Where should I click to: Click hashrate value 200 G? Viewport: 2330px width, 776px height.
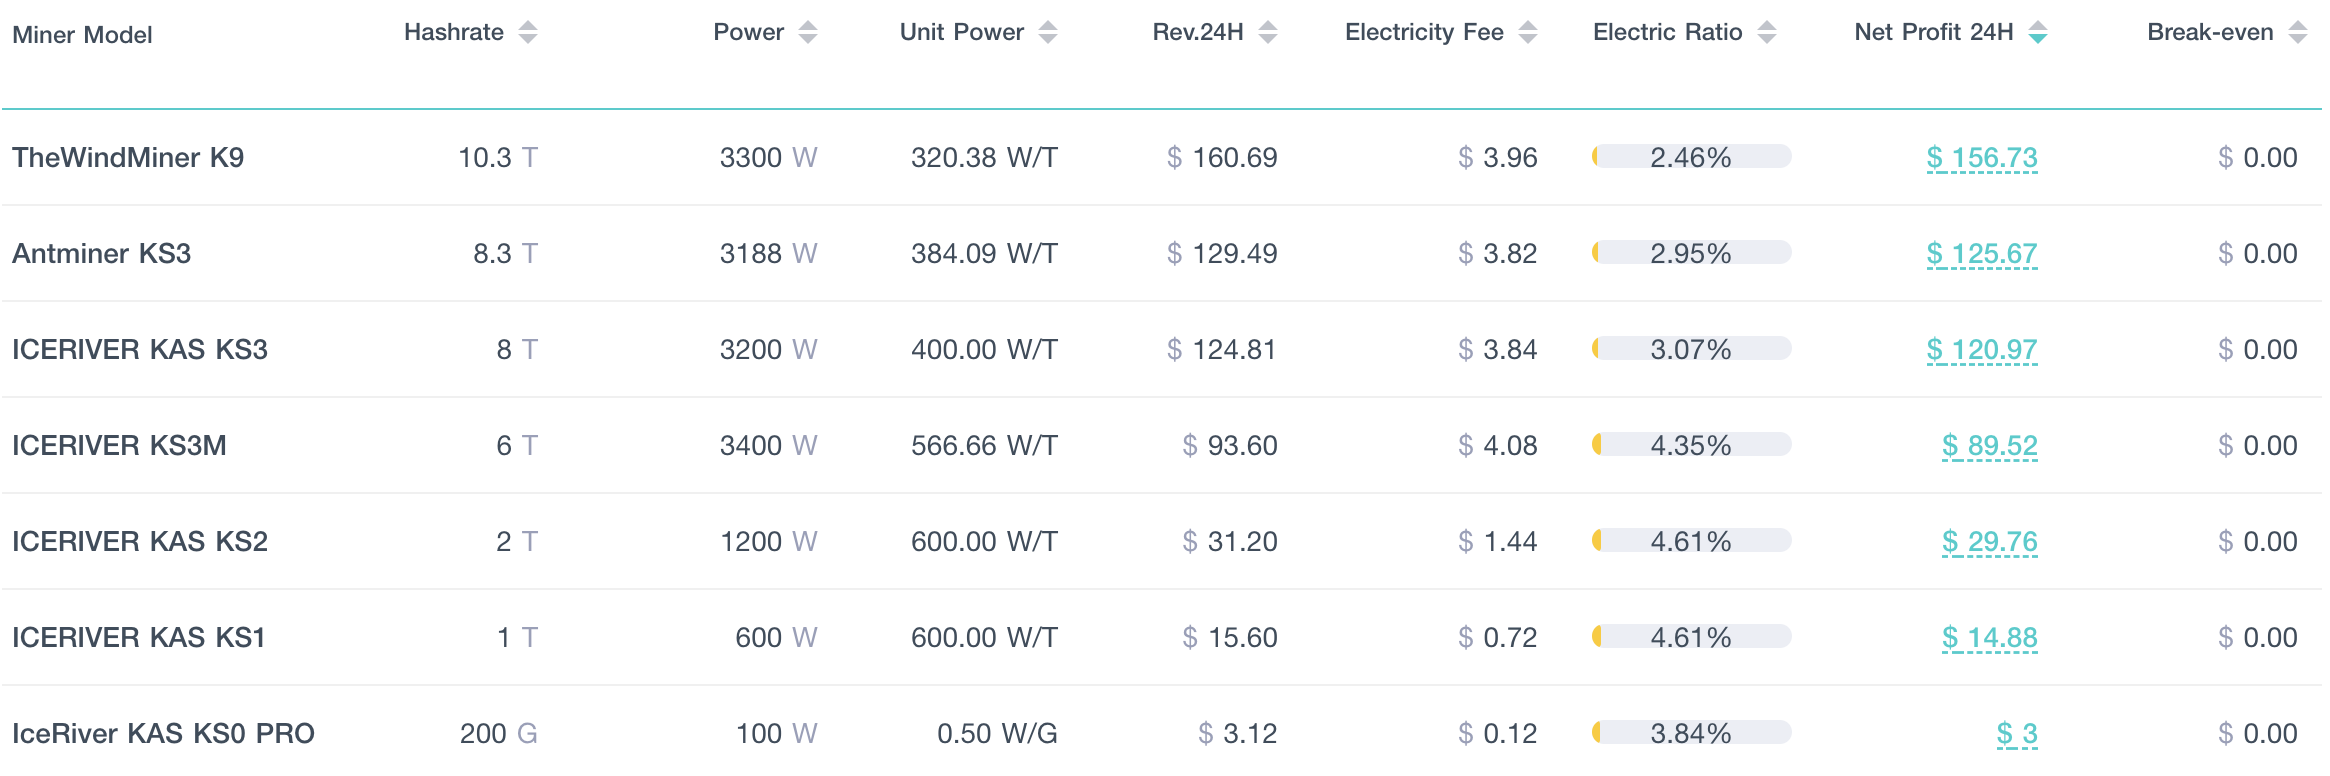499,734
